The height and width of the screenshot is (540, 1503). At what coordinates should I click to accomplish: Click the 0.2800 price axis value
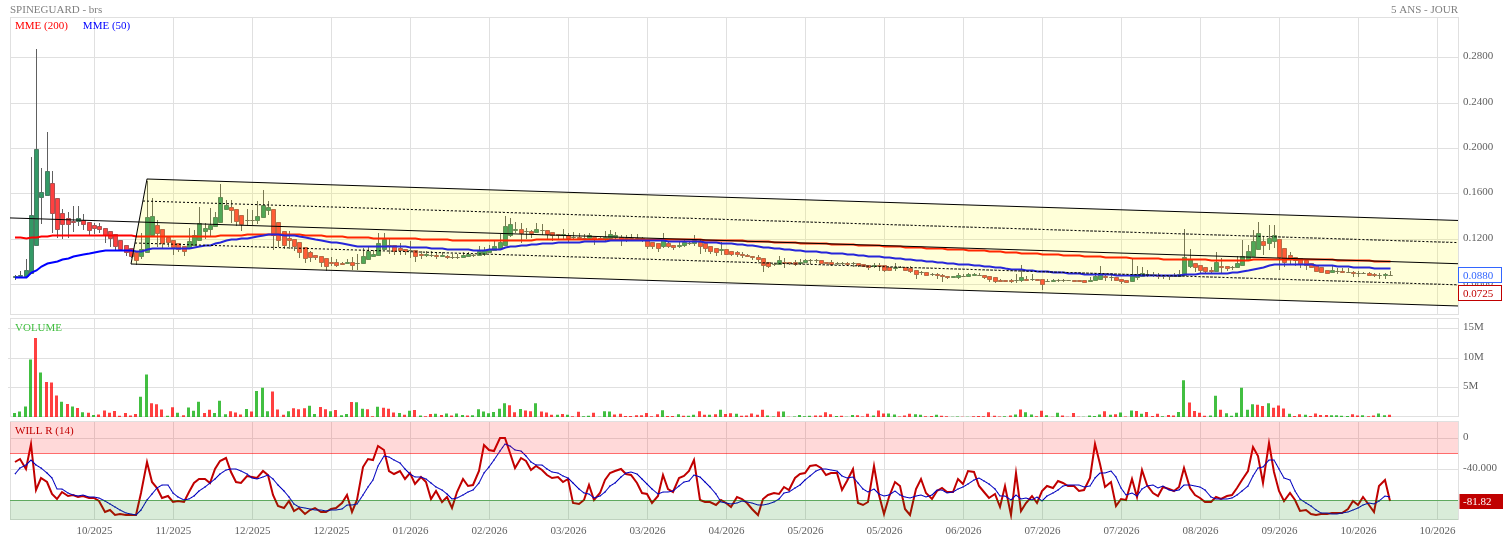tap(1478, 56)
